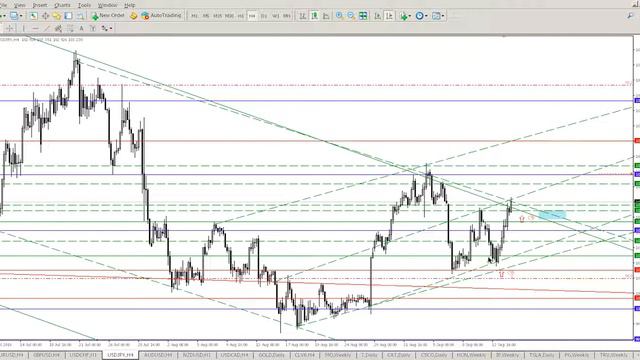Click the New Order button
Image resolution: width=640 pixels, height=360 pixels.
(x=108, y=16)
